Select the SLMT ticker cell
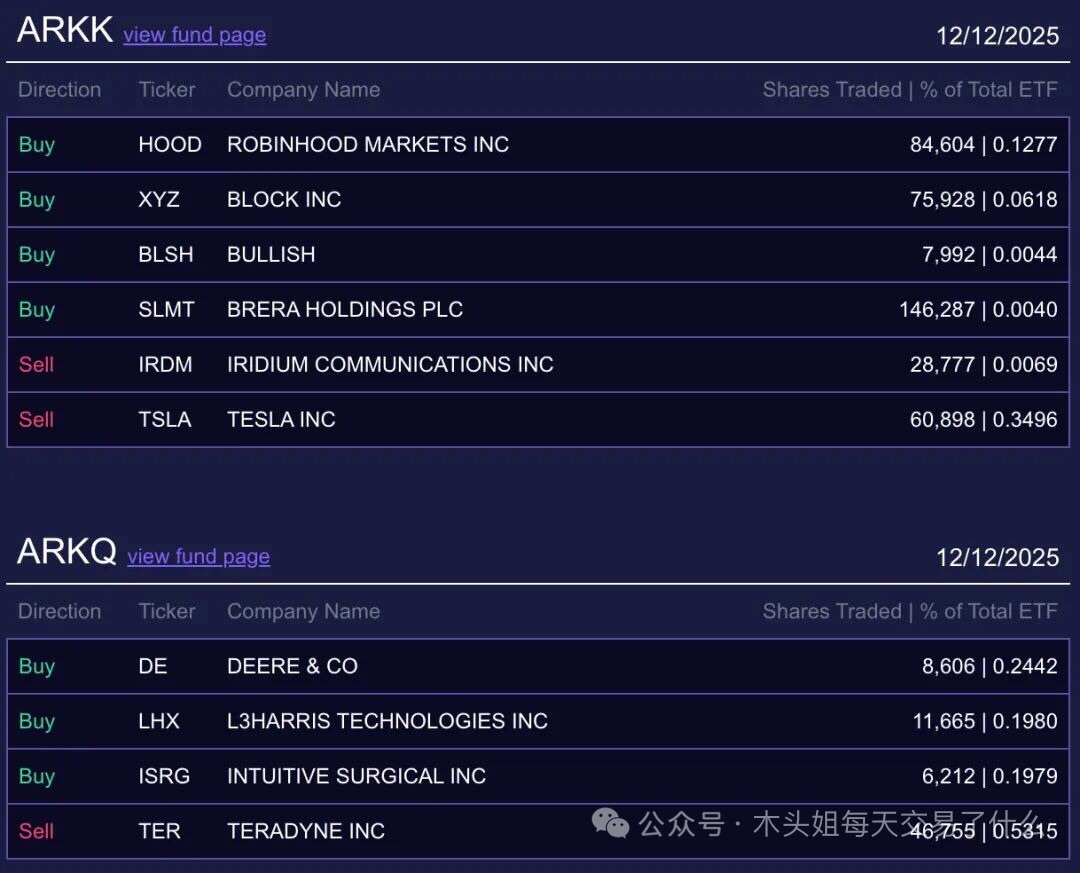Screen dimensions: 1080x873 [167, 309]
